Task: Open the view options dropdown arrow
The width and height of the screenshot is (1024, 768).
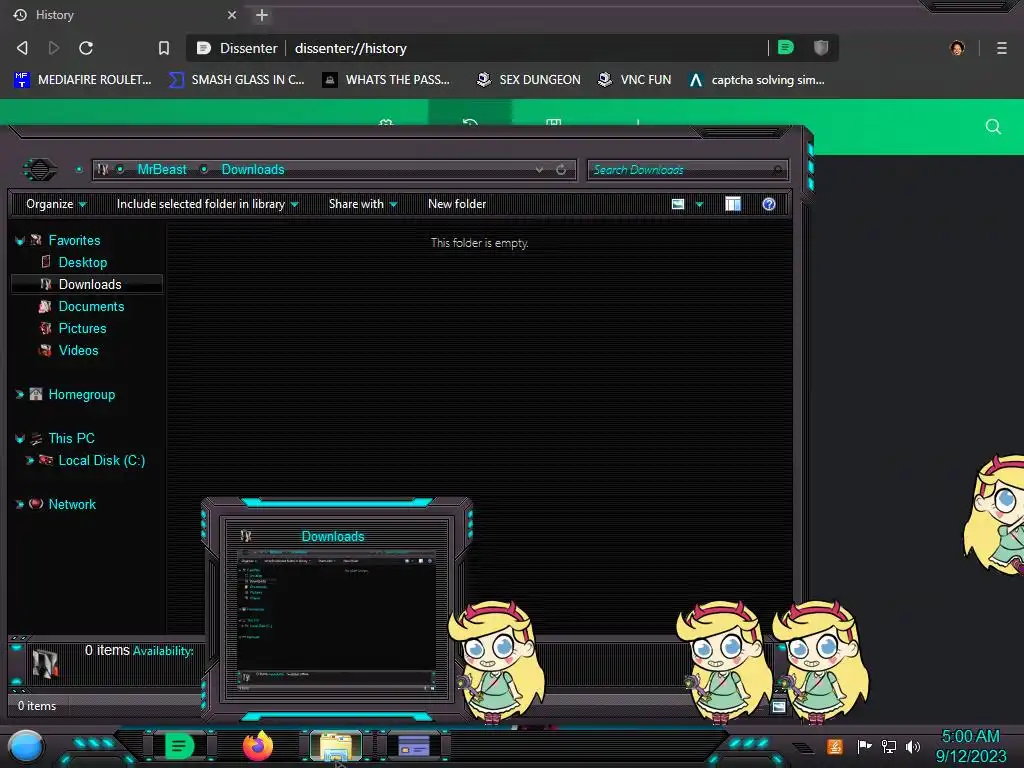Action: point(699,204)
